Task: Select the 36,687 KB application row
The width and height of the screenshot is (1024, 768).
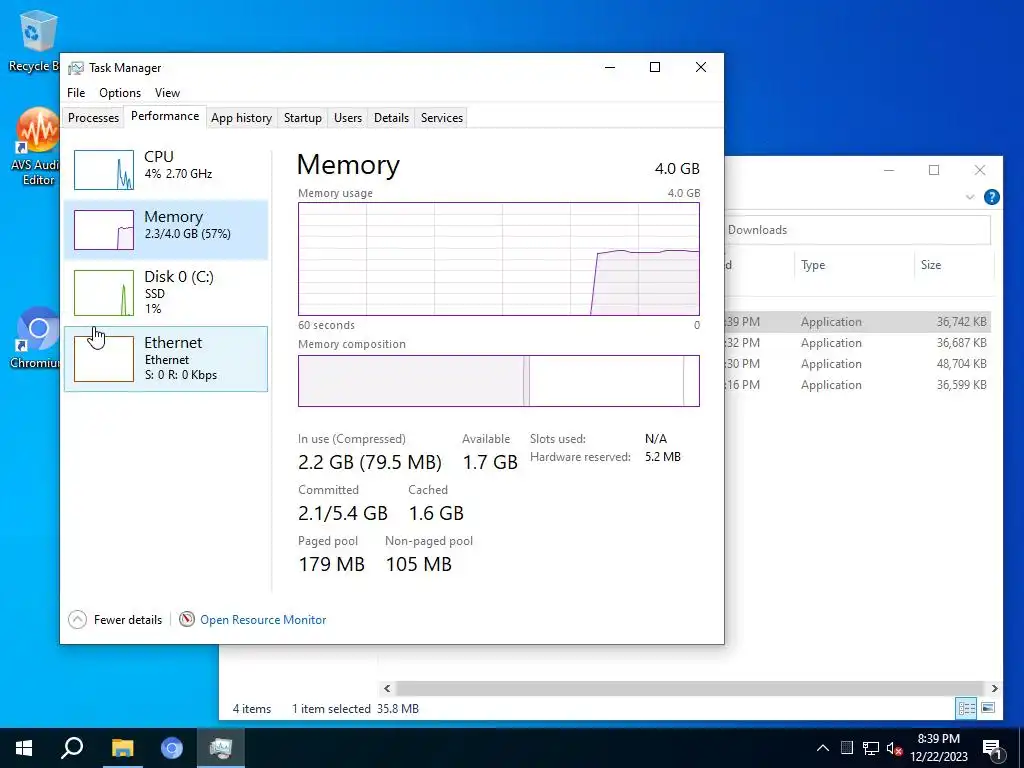Action: (x=857, y=343)
